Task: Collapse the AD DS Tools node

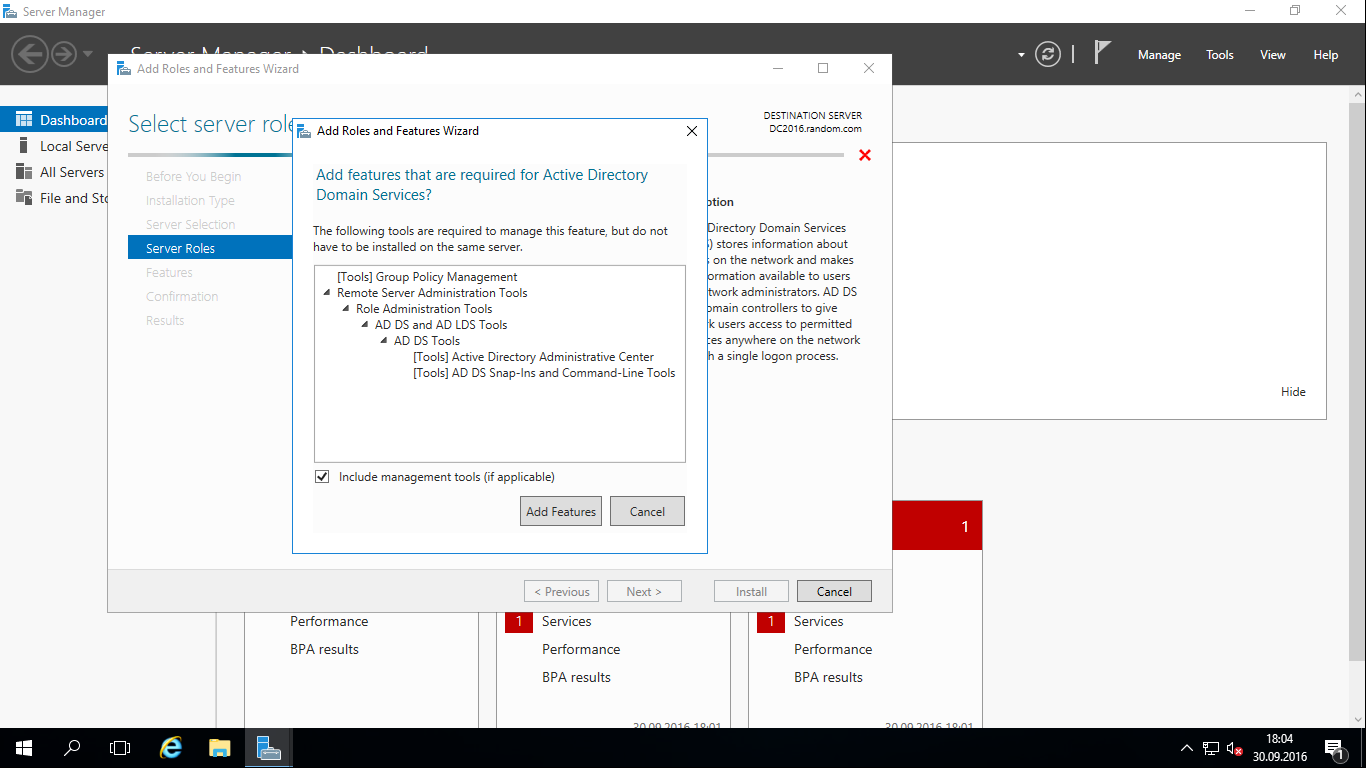Action: (x=384, y=341)
